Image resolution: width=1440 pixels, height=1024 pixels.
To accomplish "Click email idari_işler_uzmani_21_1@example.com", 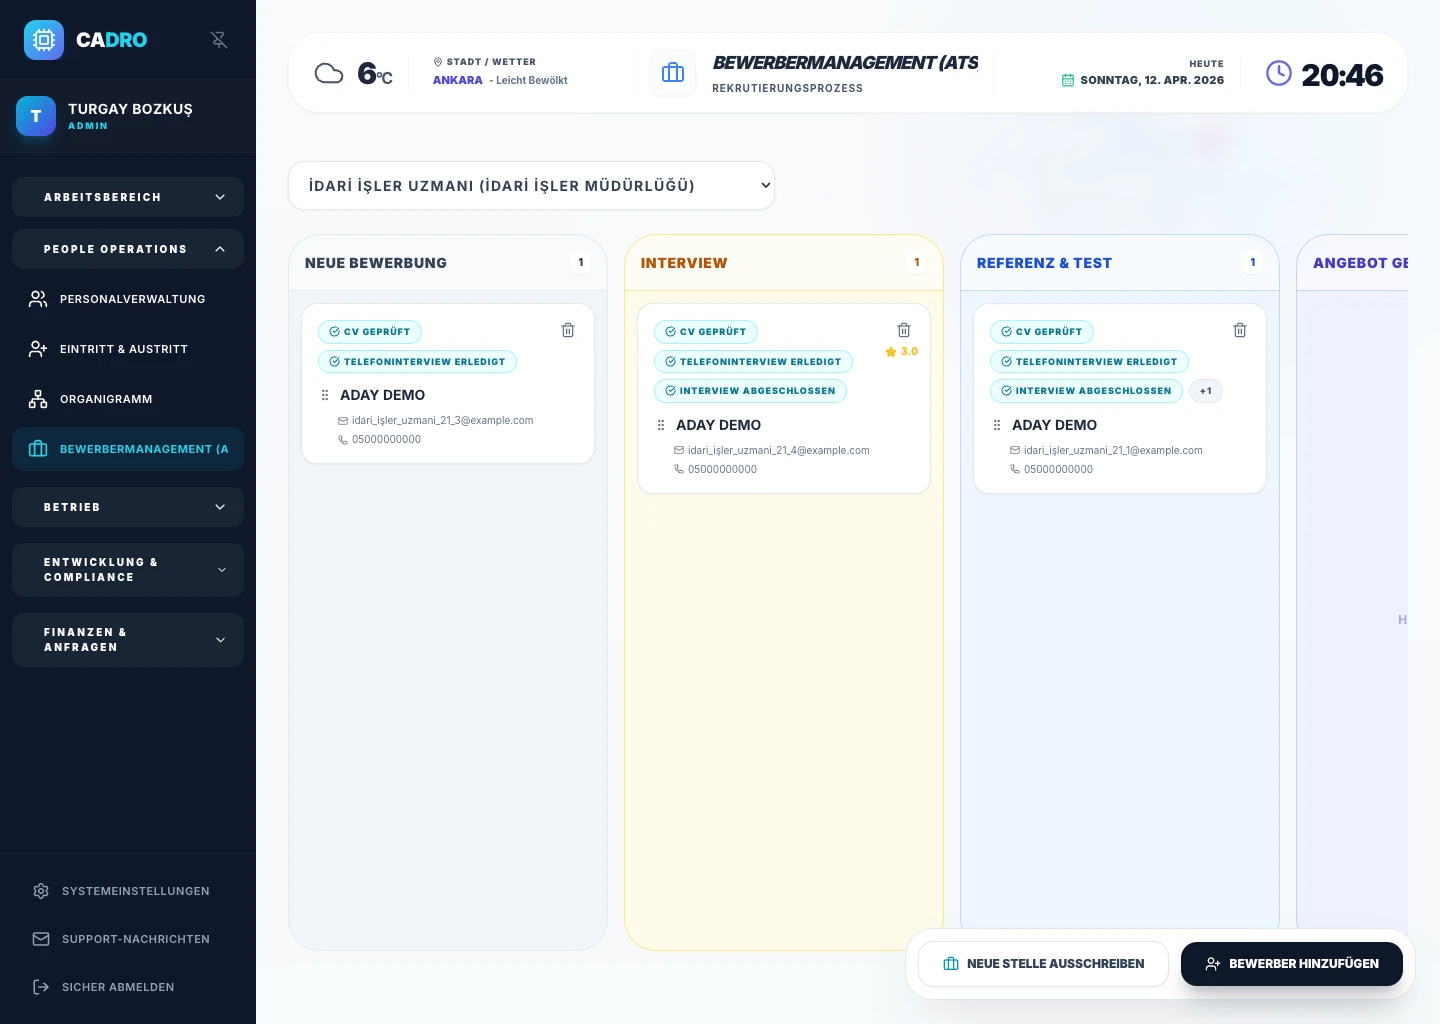I will [x=1113, y=451].
